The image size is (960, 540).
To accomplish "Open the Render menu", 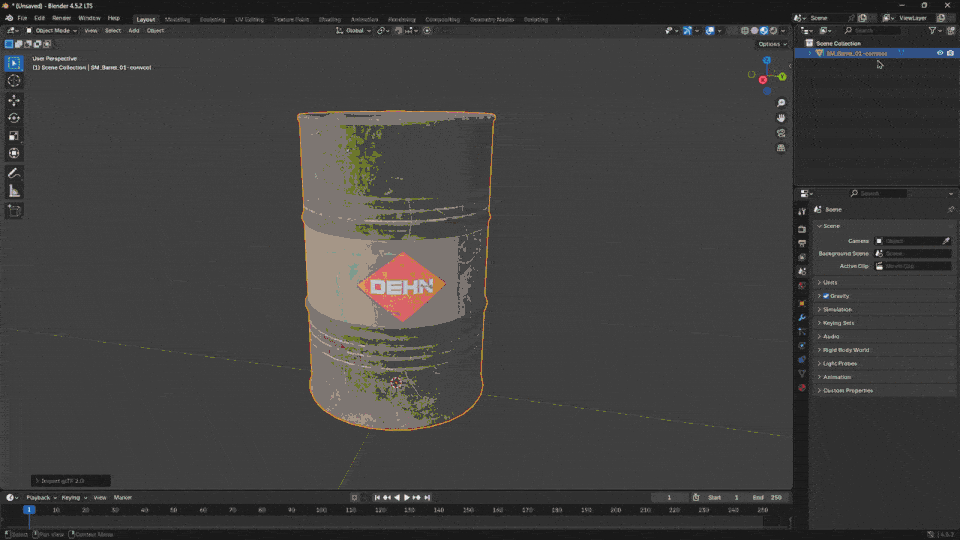I will click(x=61, y=18).
